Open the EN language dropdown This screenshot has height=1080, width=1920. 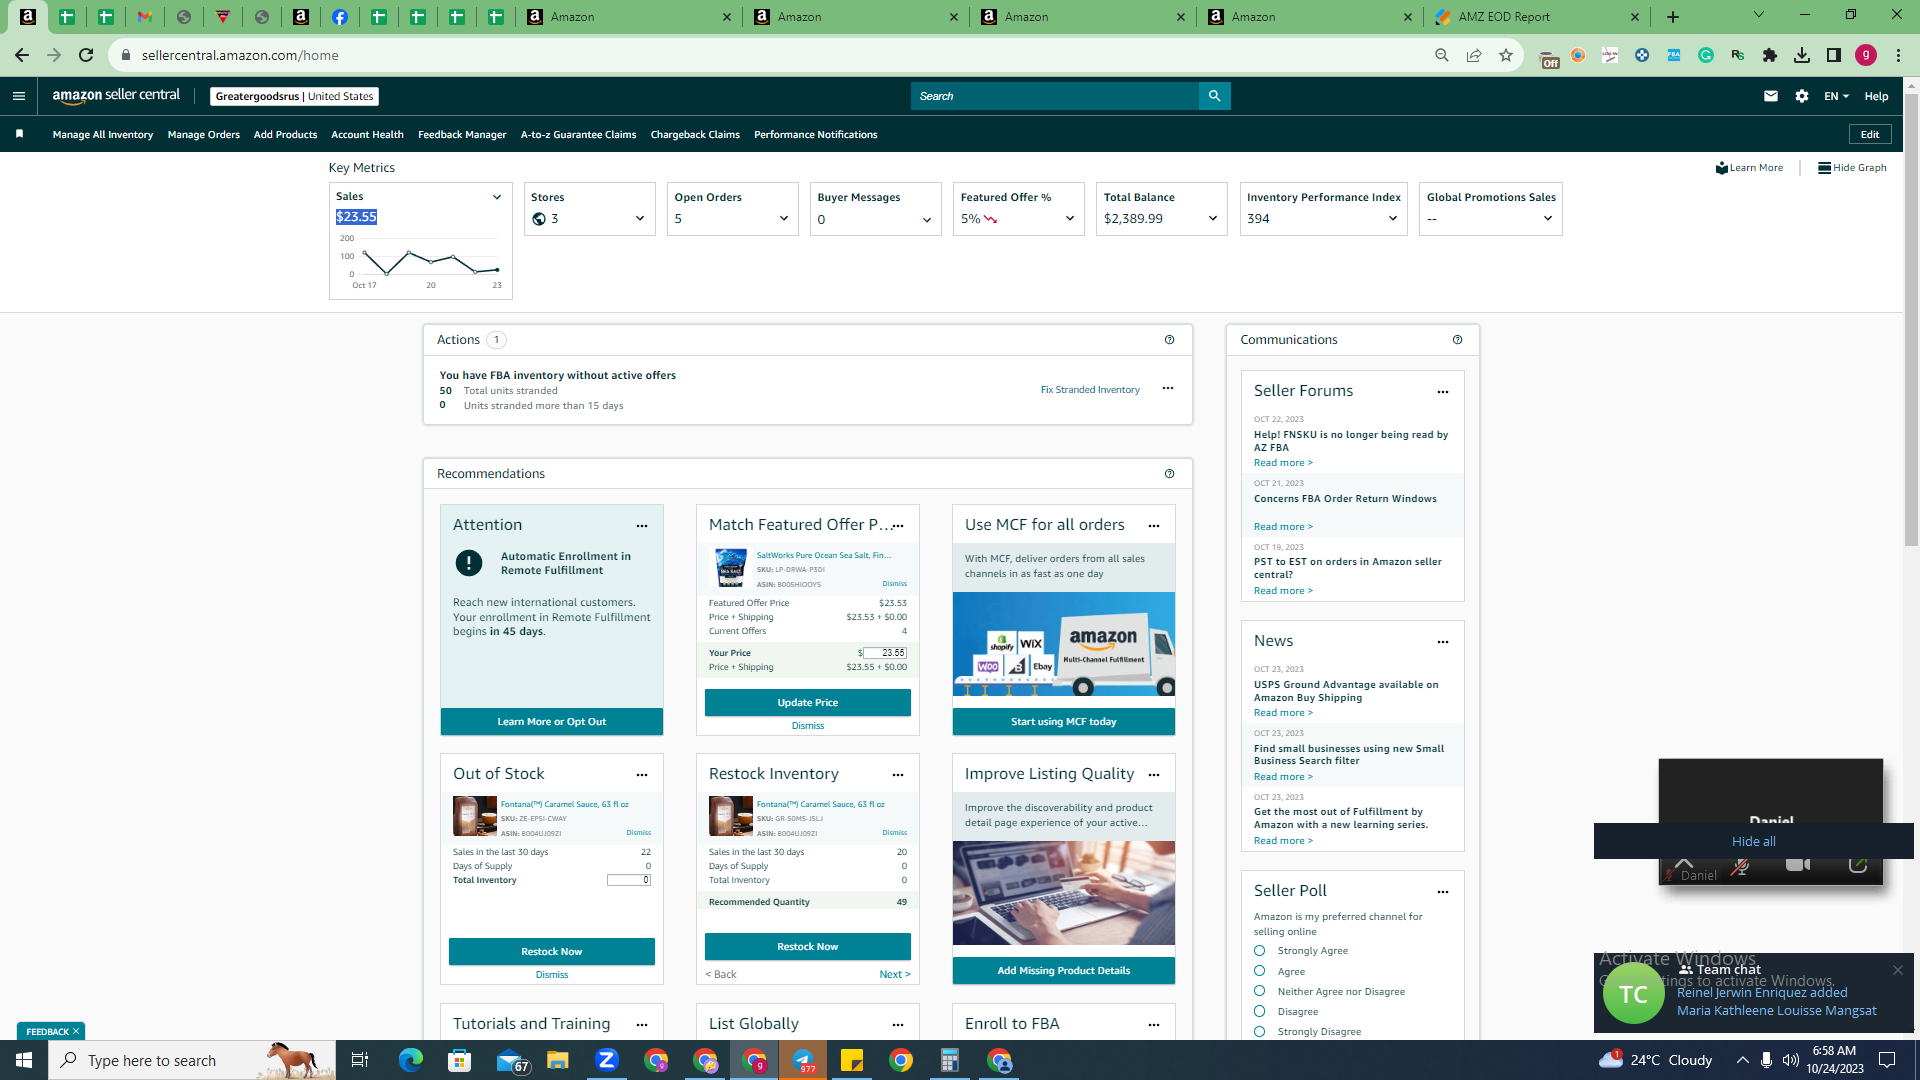point(1836,96)
